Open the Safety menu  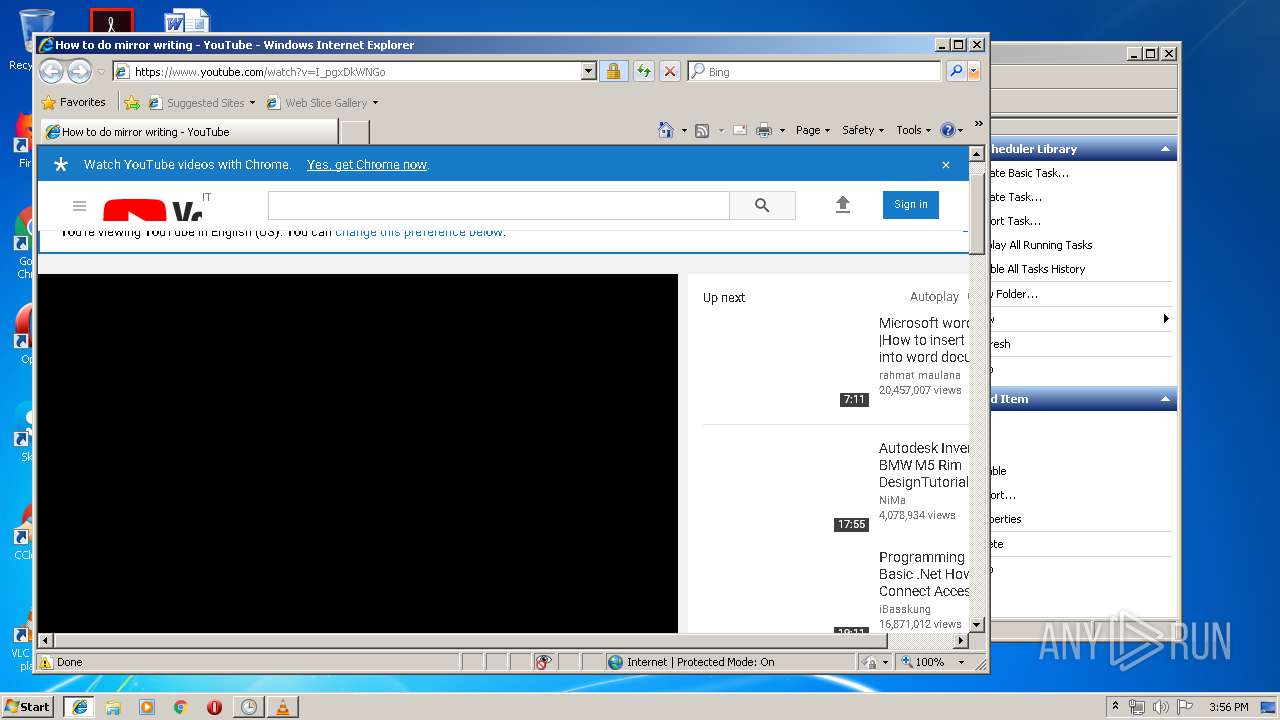coord(863,130)
